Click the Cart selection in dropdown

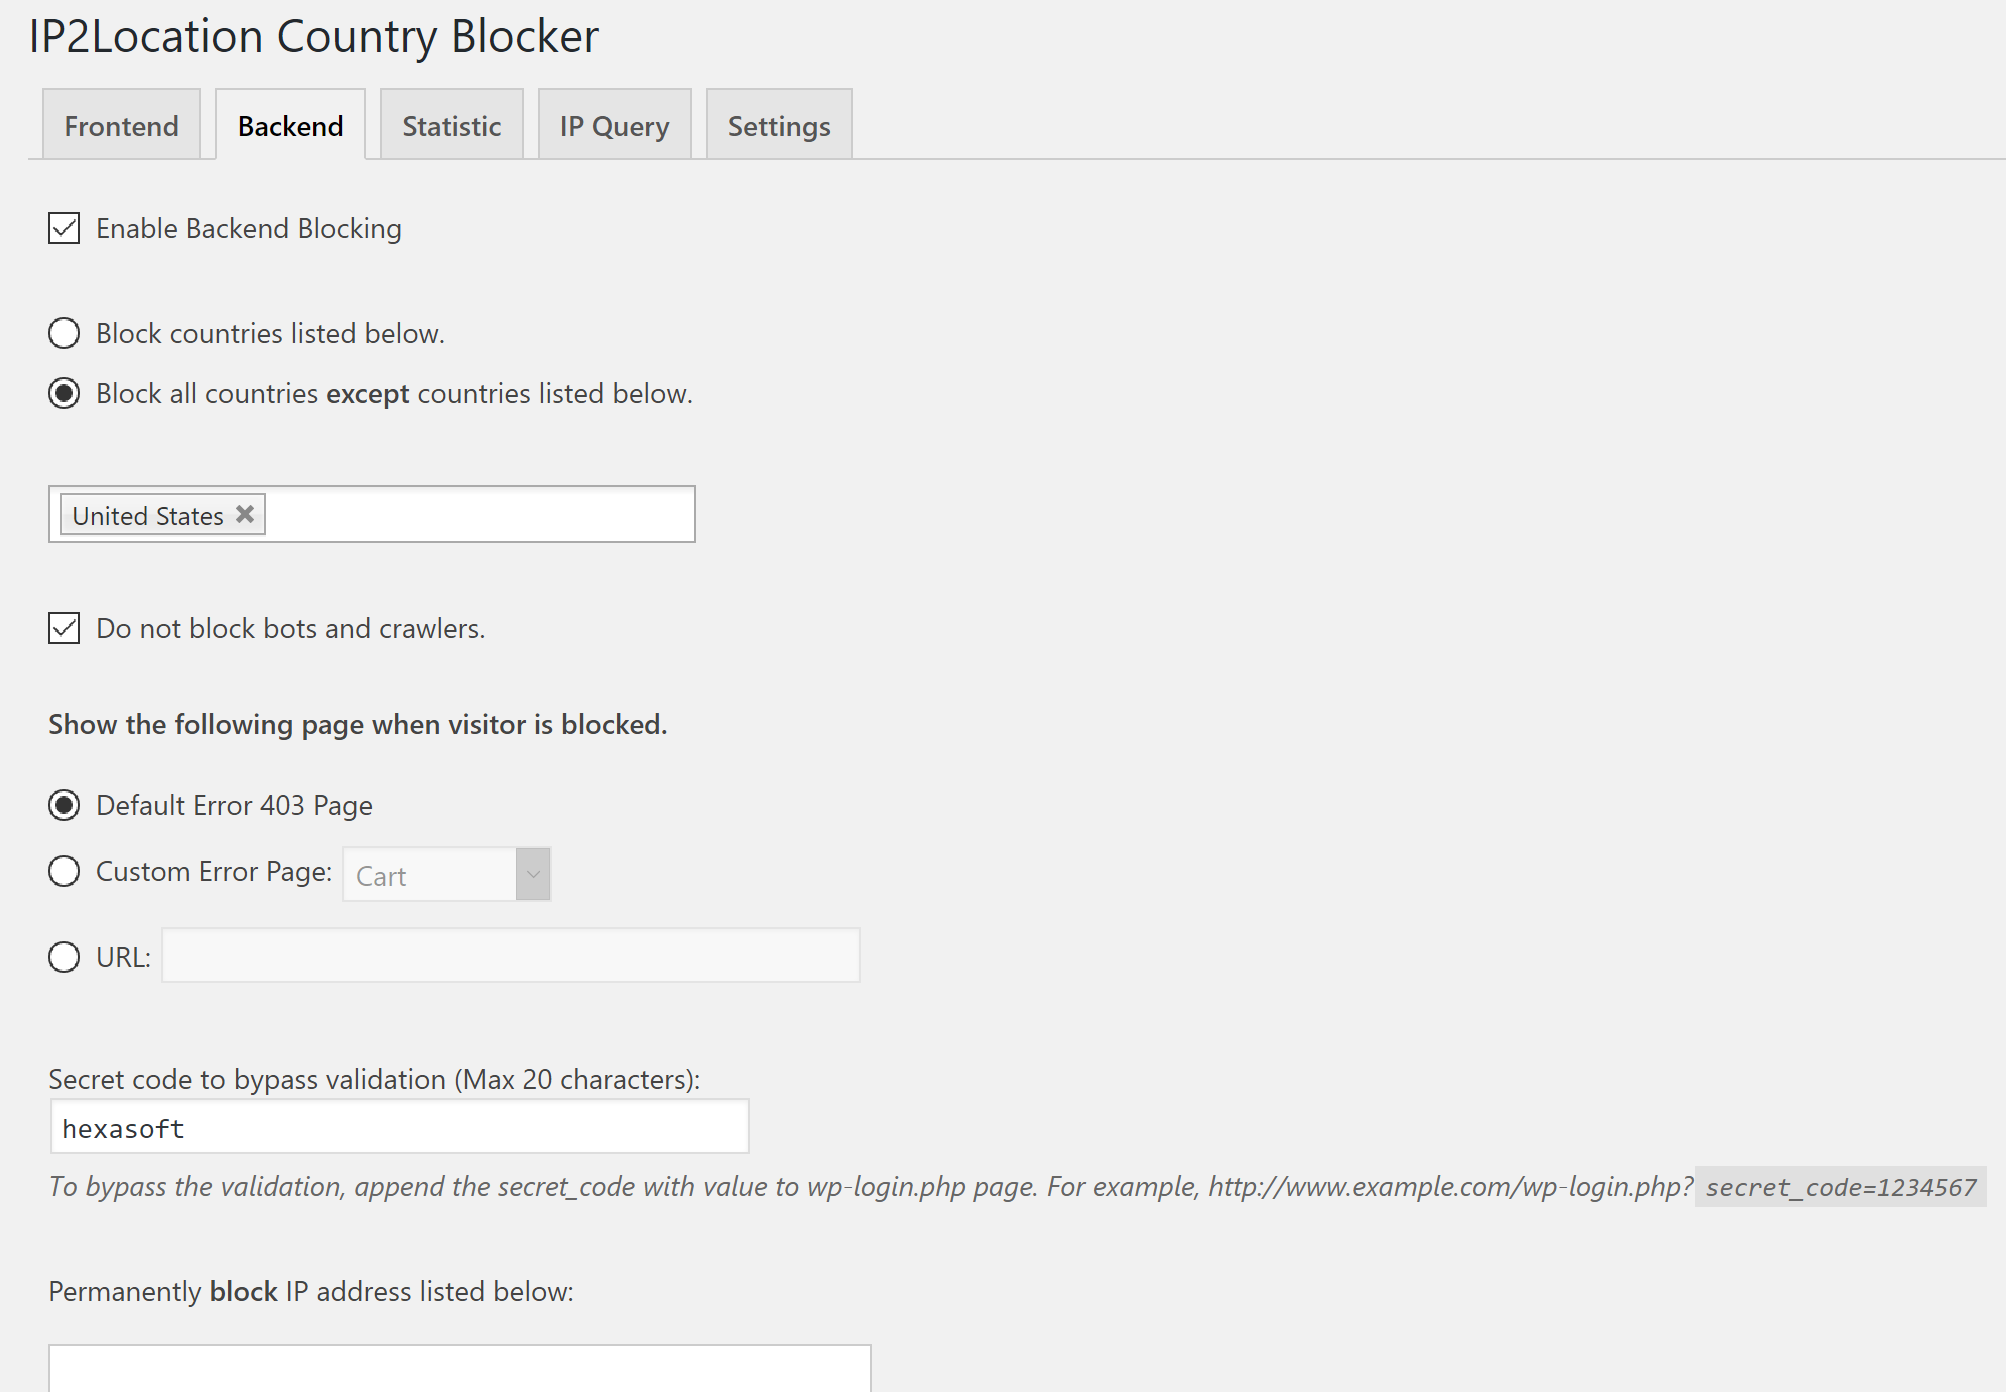tap(430, 876)
